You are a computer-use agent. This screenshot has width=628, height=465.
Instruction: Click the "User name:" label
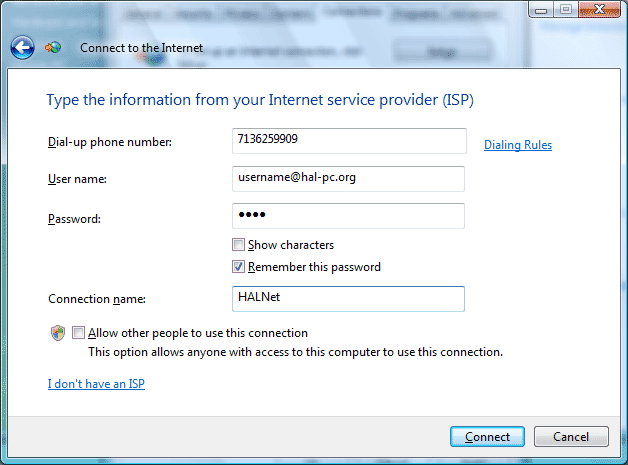[77, 179]
